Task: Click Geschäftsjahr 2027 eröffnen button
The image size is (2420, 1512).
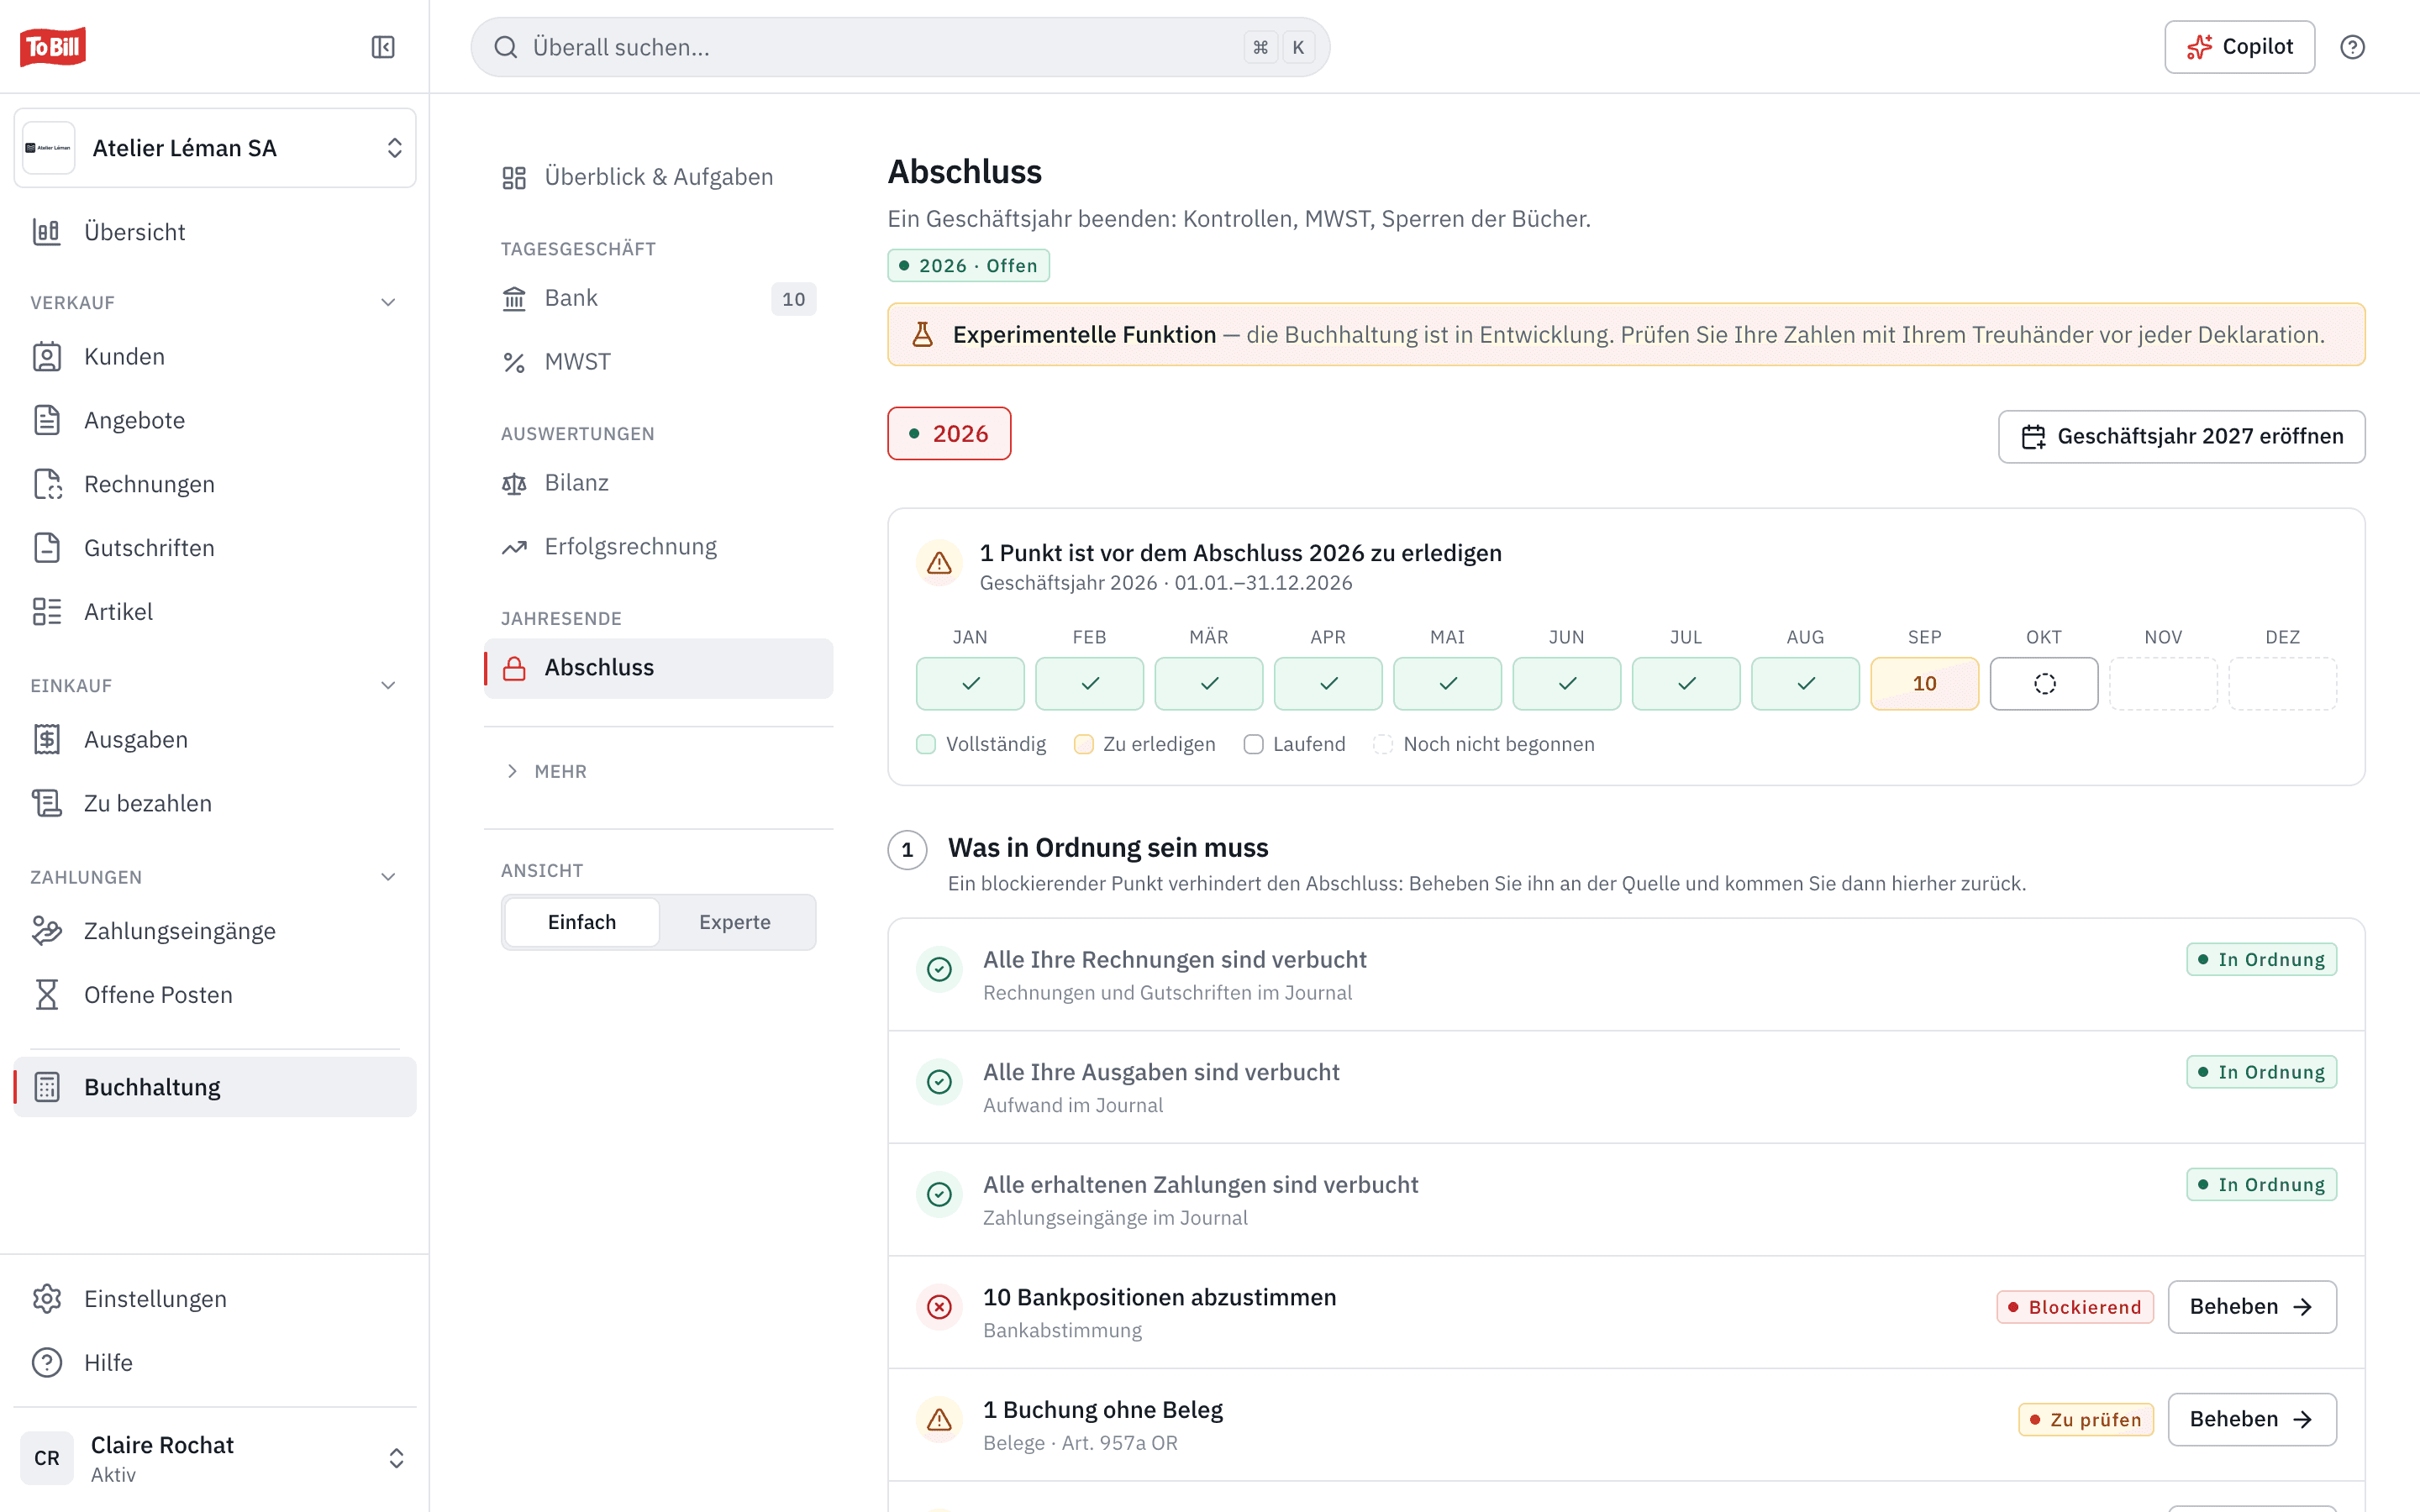Action: [2181, 436]
